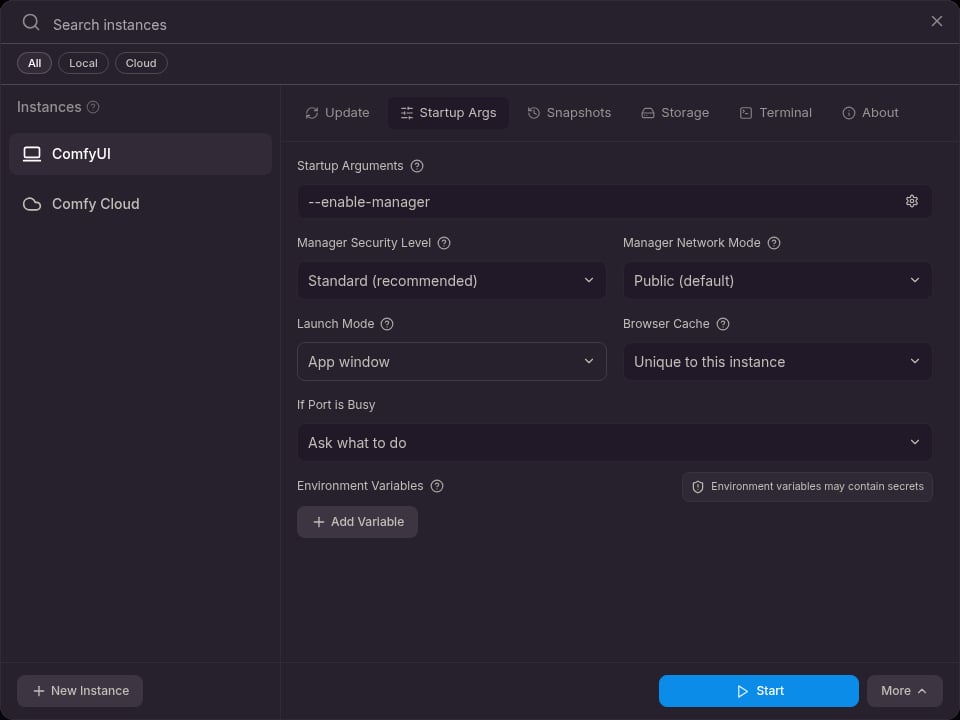Open Manager Network Mode dropdown
960x720 pixels.
[x=778, y=280]
